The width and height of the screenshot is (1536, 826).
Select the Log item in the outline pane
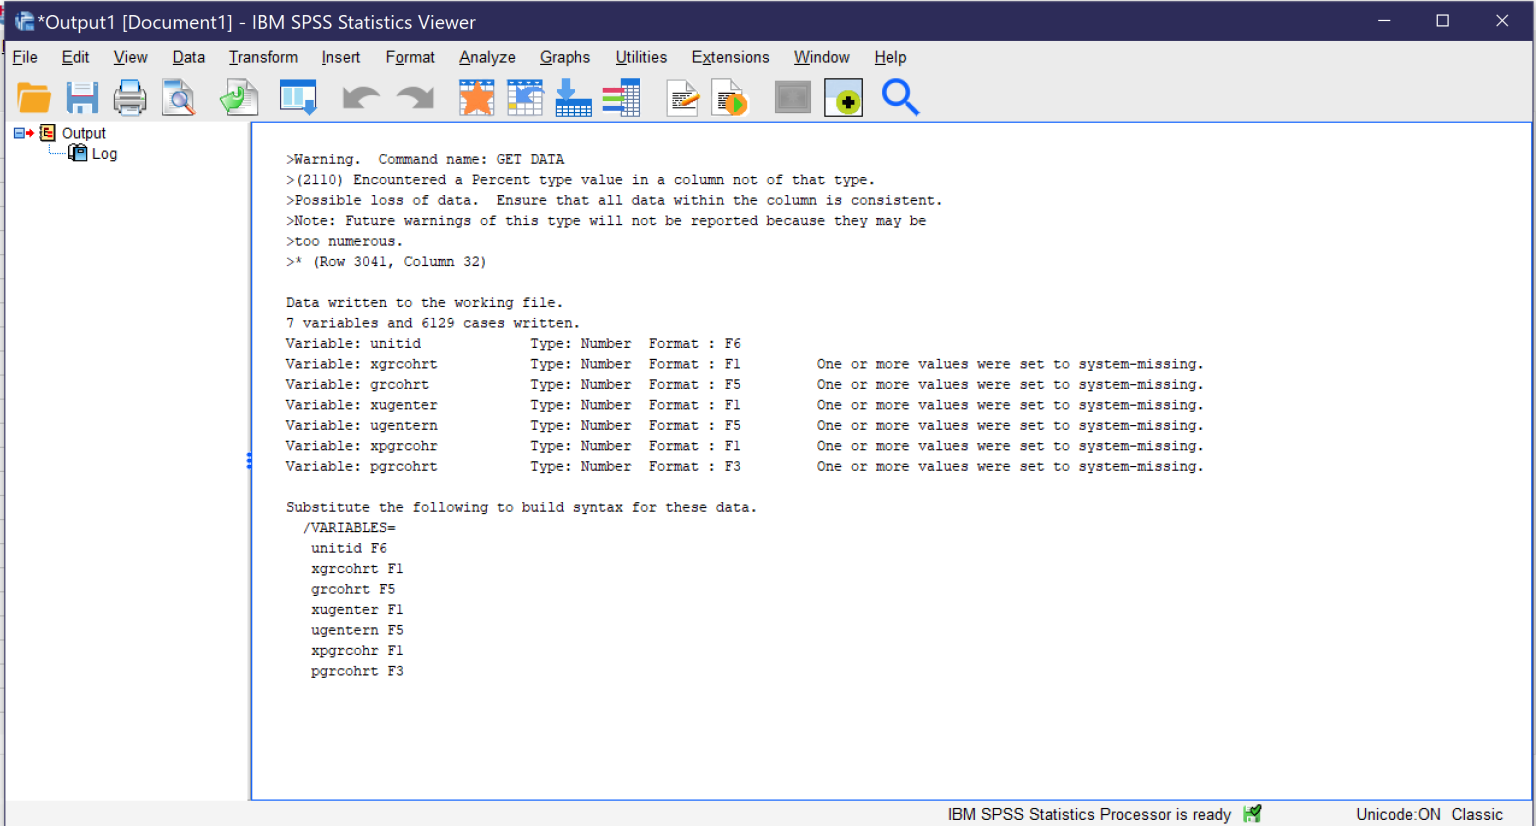click(104, 153)
